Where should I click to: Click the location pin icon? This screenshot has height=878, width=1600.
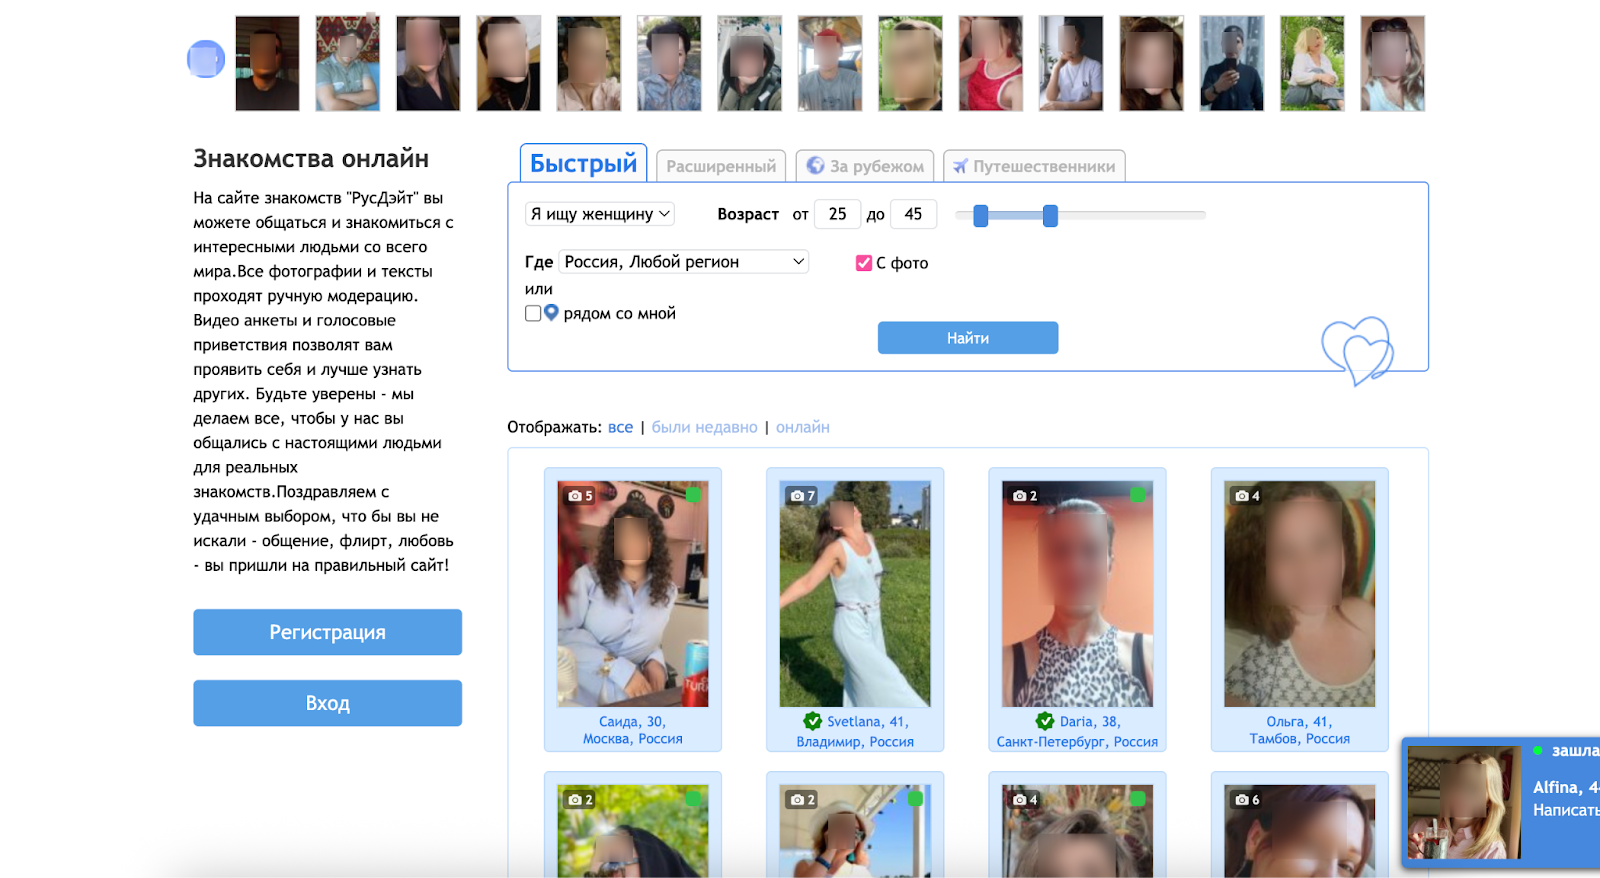551,313
